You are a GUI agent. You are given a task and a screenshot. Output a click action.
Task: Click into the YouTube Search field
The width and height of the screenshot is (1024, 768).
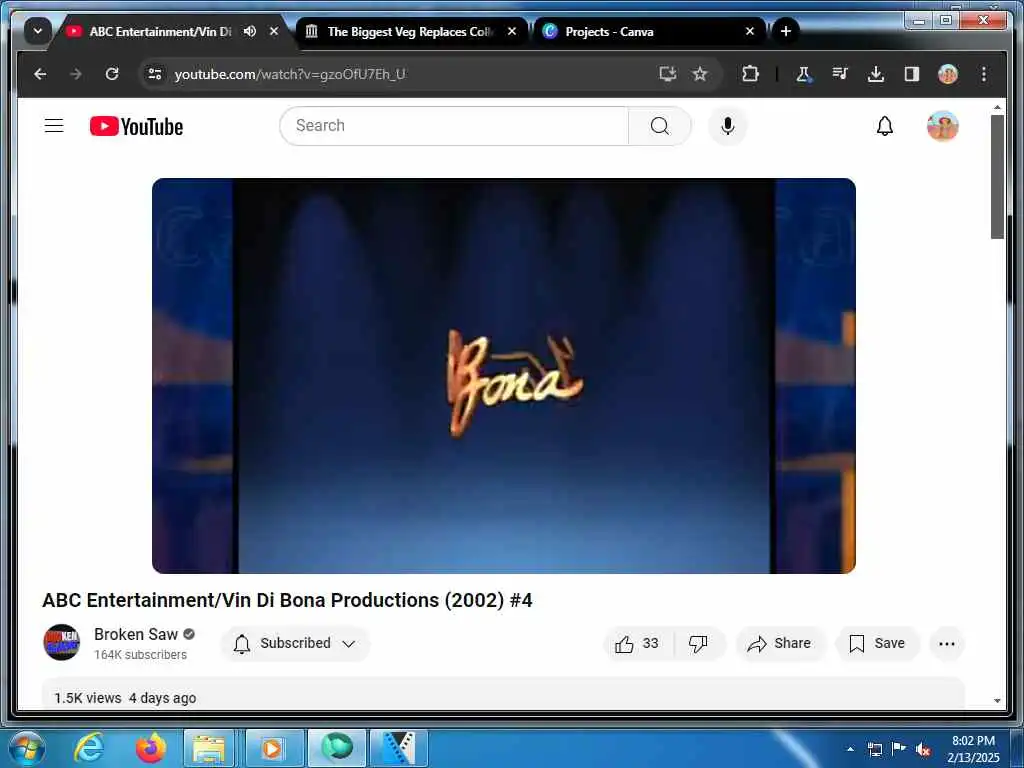click(x=454, y=125)
